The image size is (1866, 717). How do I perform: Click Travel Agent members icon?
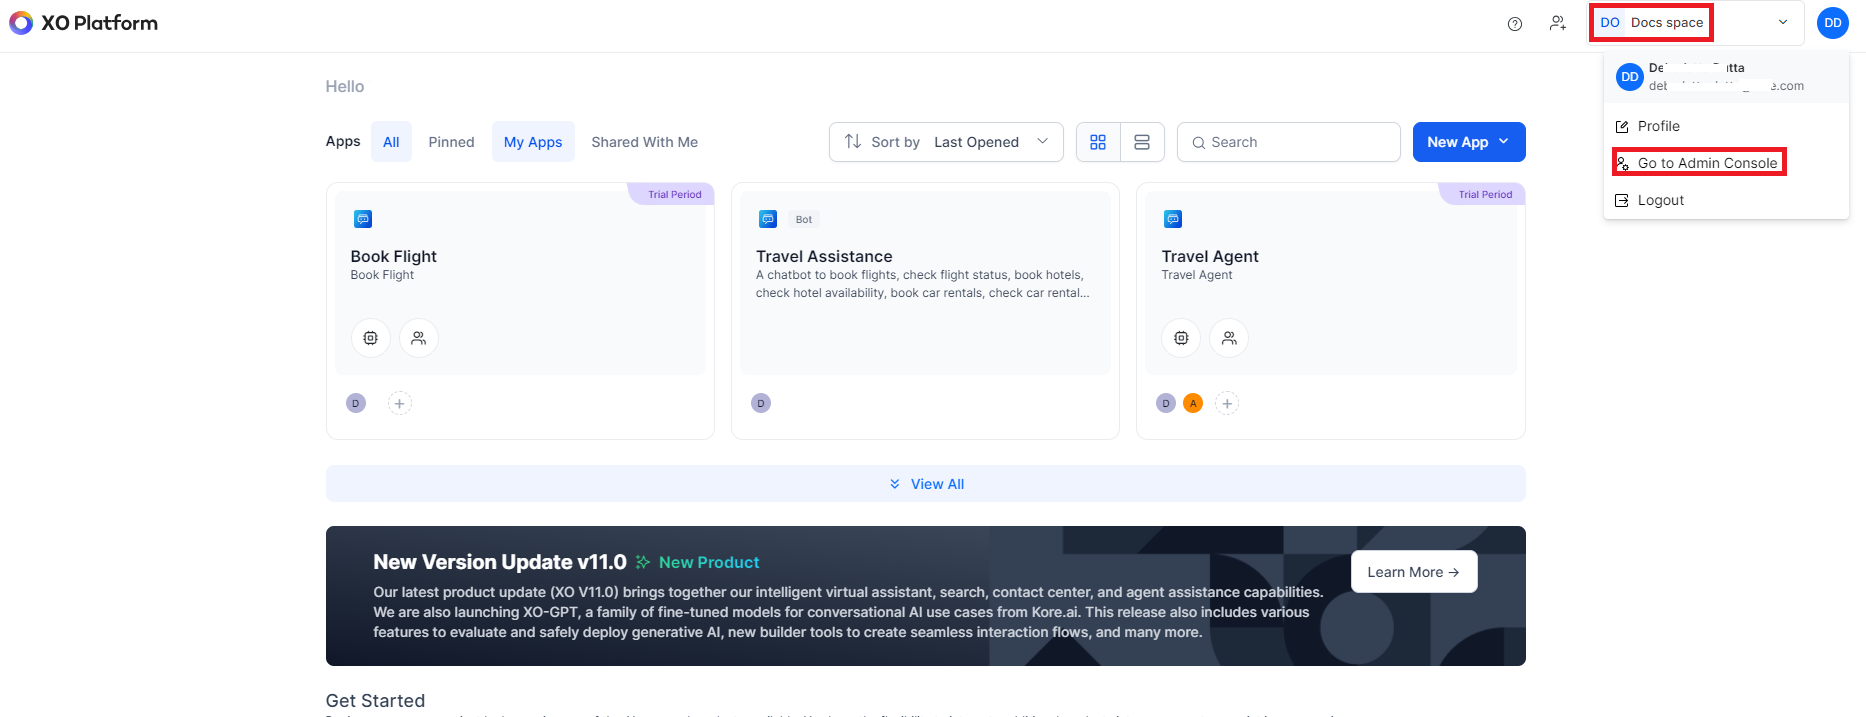point(1229,338)
